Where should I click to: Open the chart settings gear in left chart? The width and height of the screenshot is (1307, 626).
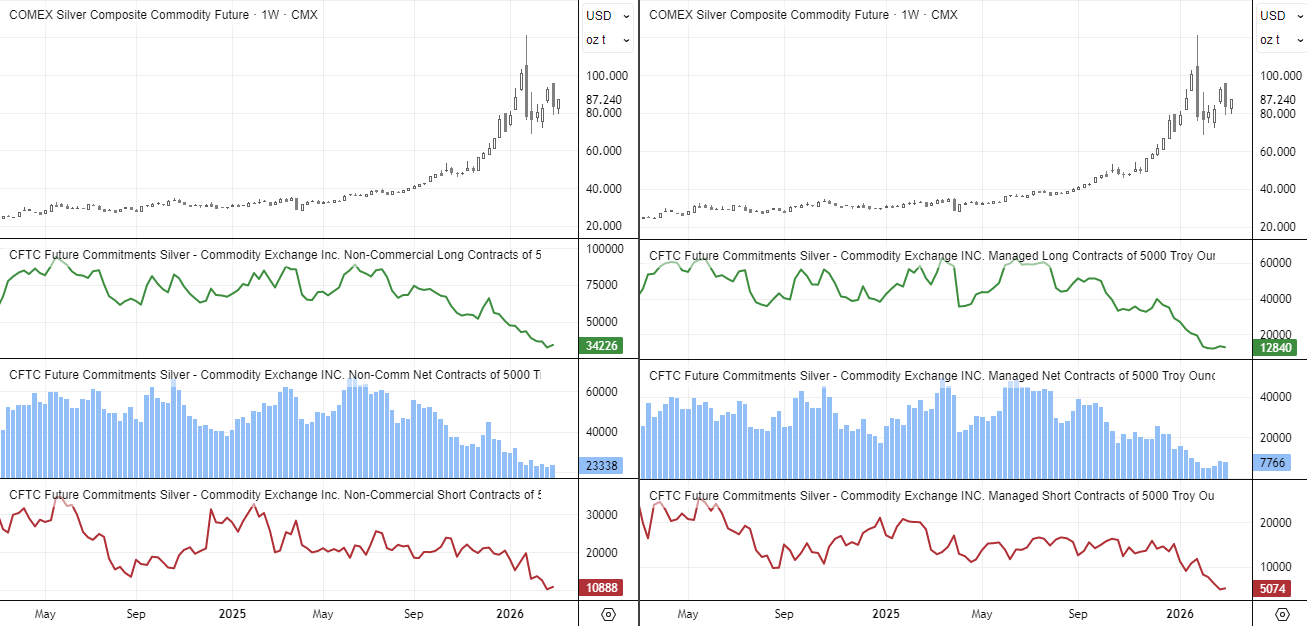click(608, 613)
